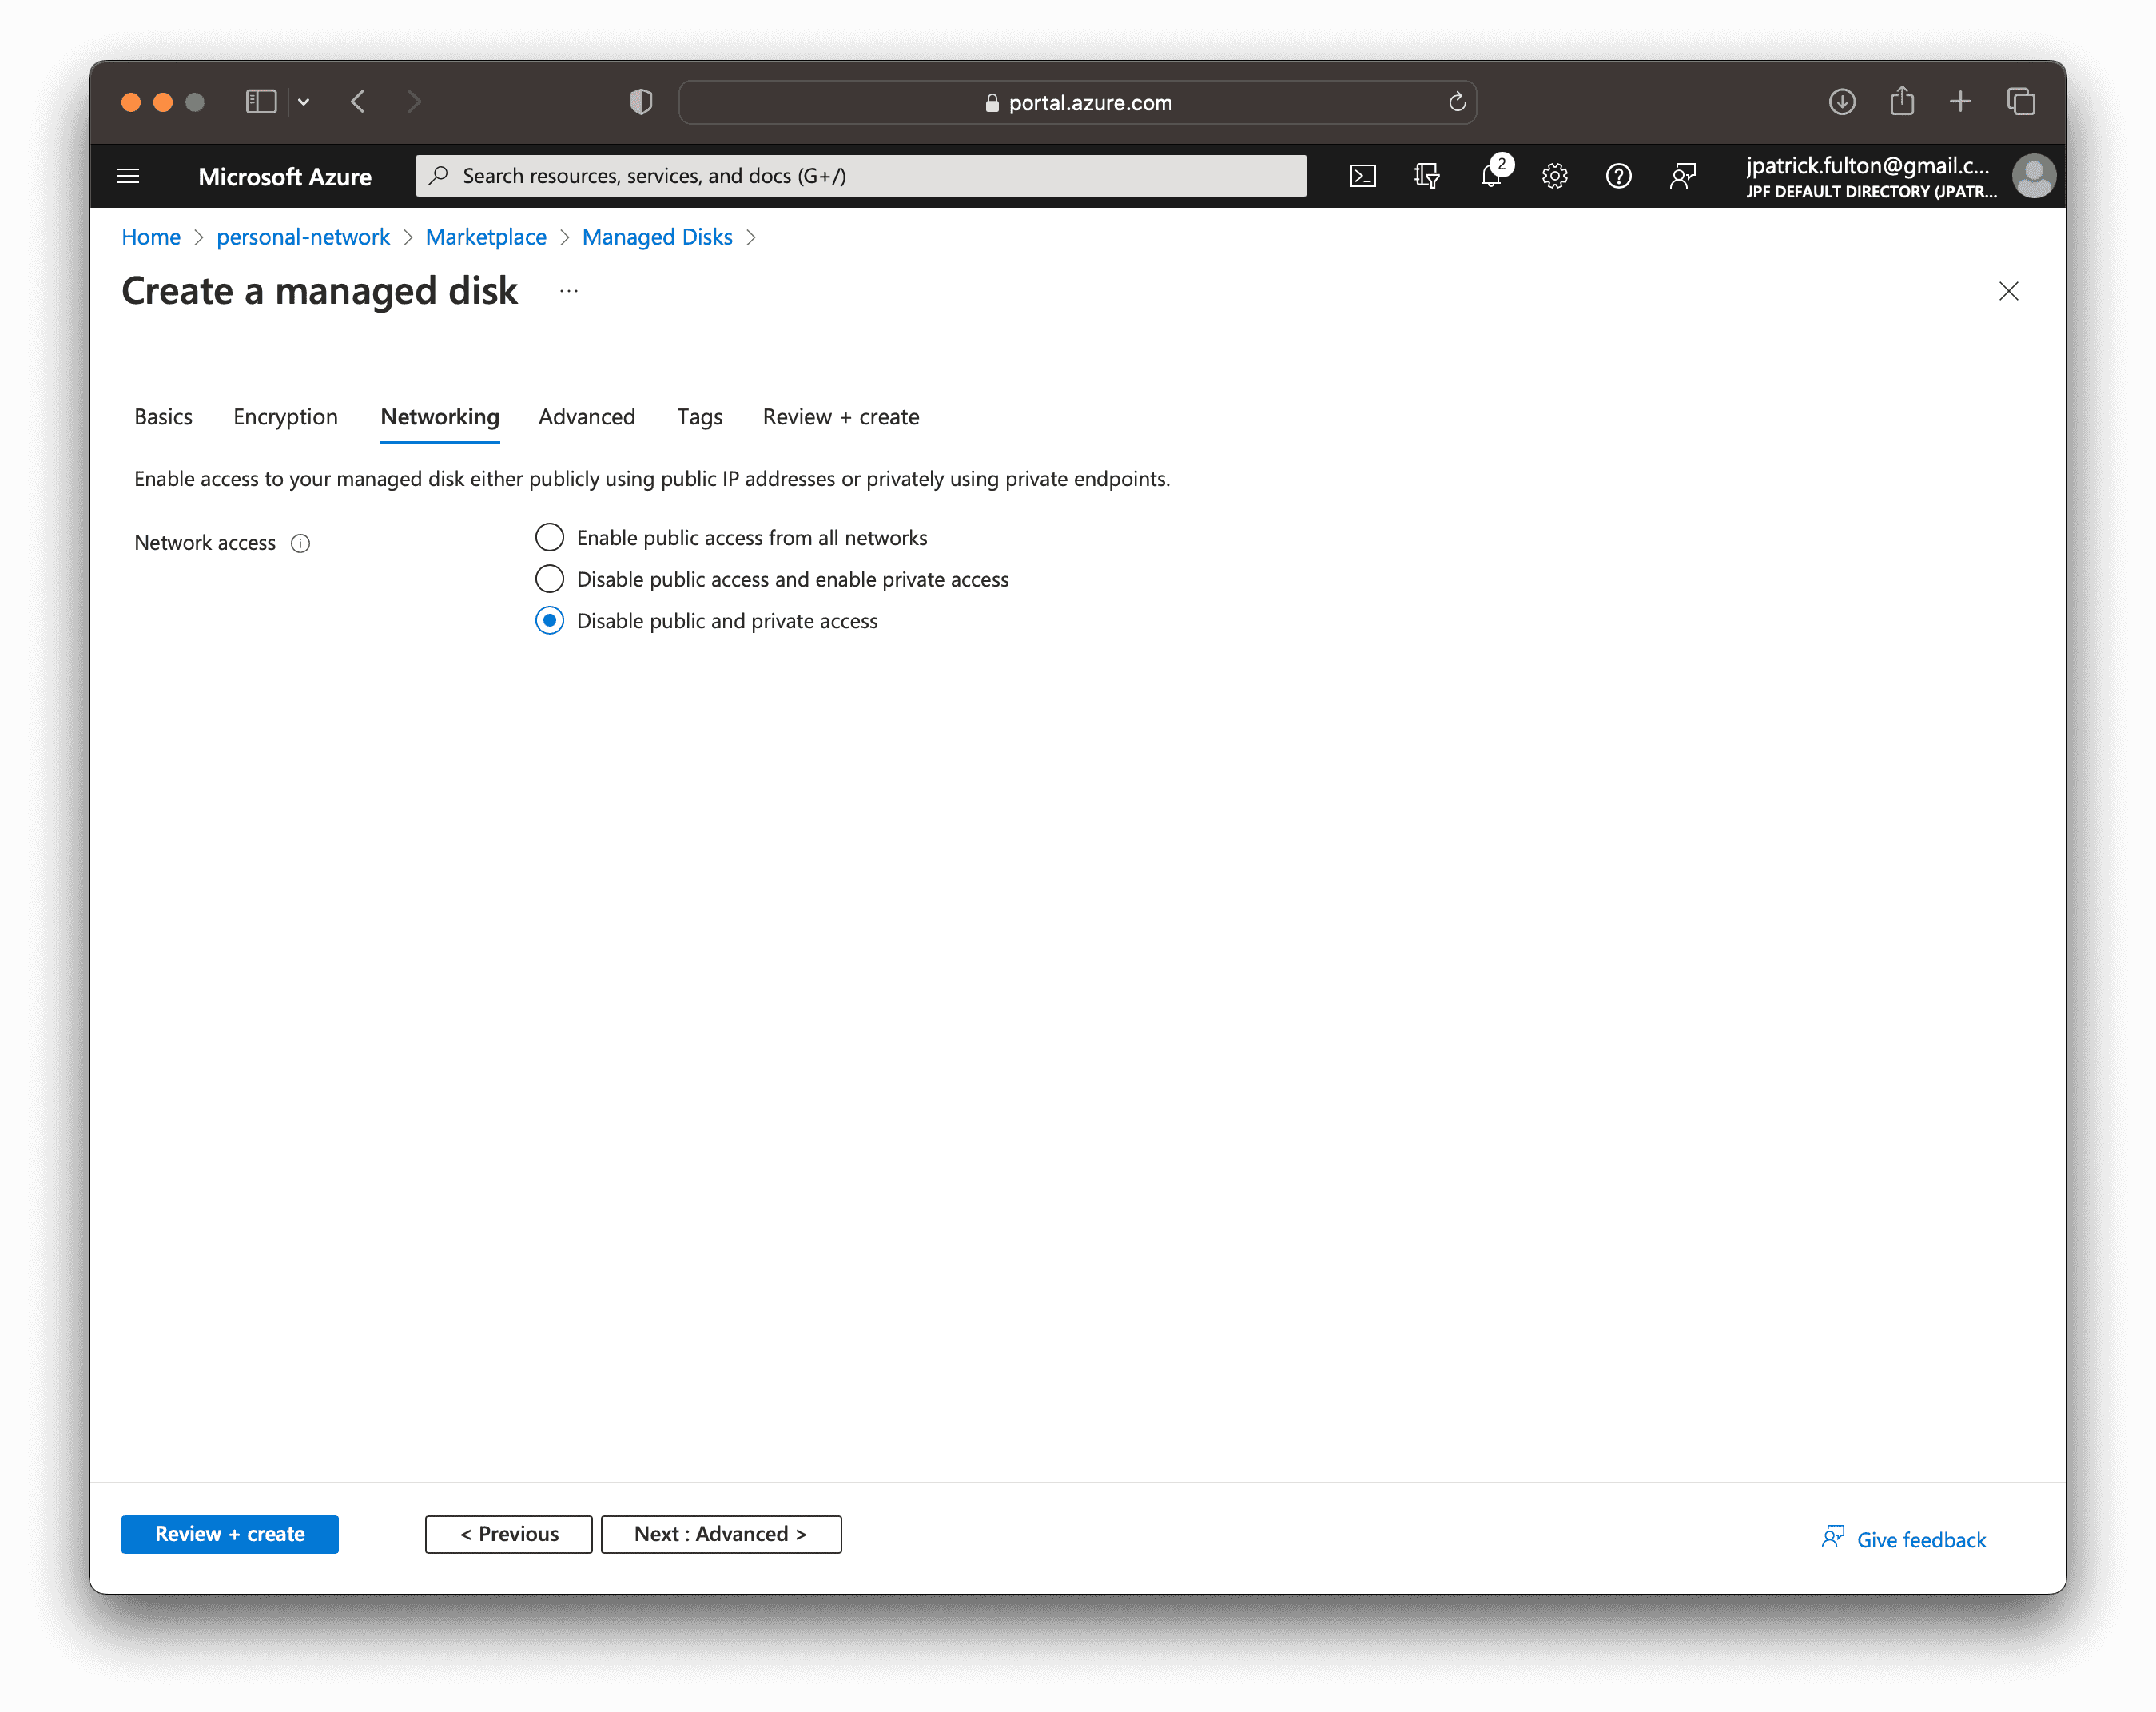Expand the Safari sidebar dropdown arrow
The width and height of the screenshot is (2156, 1712).
pyautogui.click(x=304, y=102)
